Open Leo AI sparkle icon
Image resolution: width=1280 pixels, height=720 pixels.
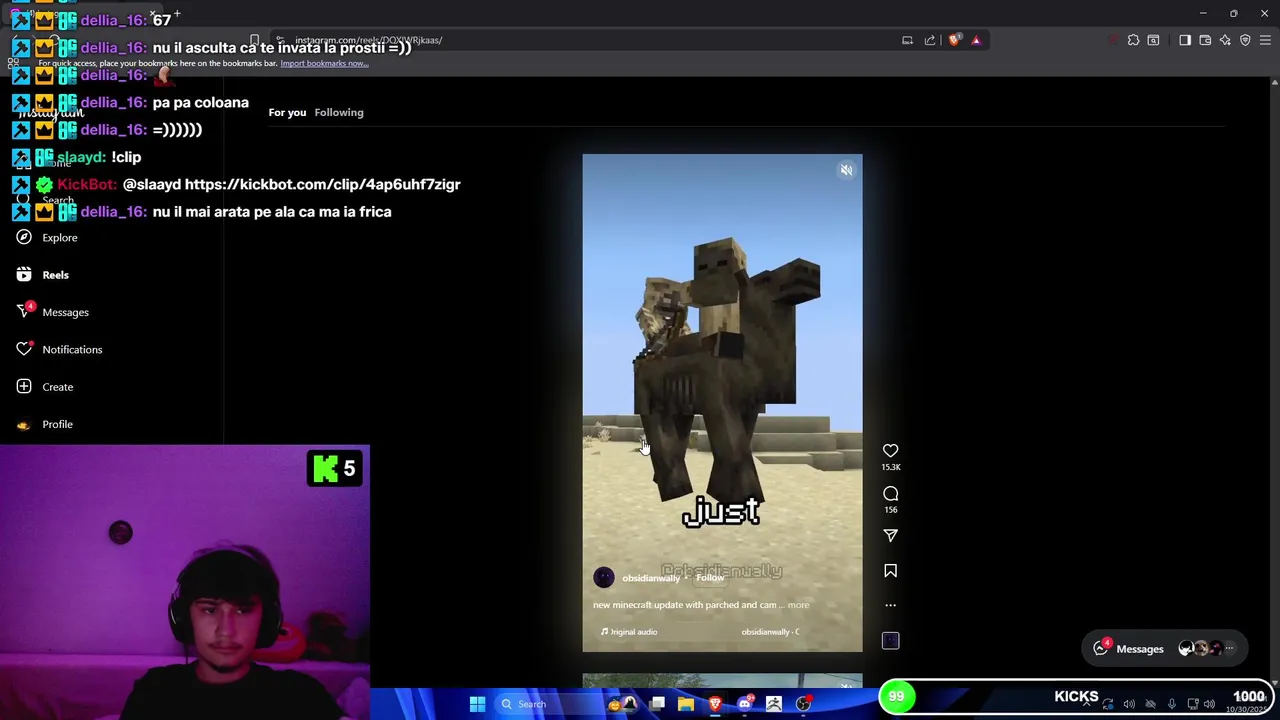pyautogui.click(x=1225, y=40)
